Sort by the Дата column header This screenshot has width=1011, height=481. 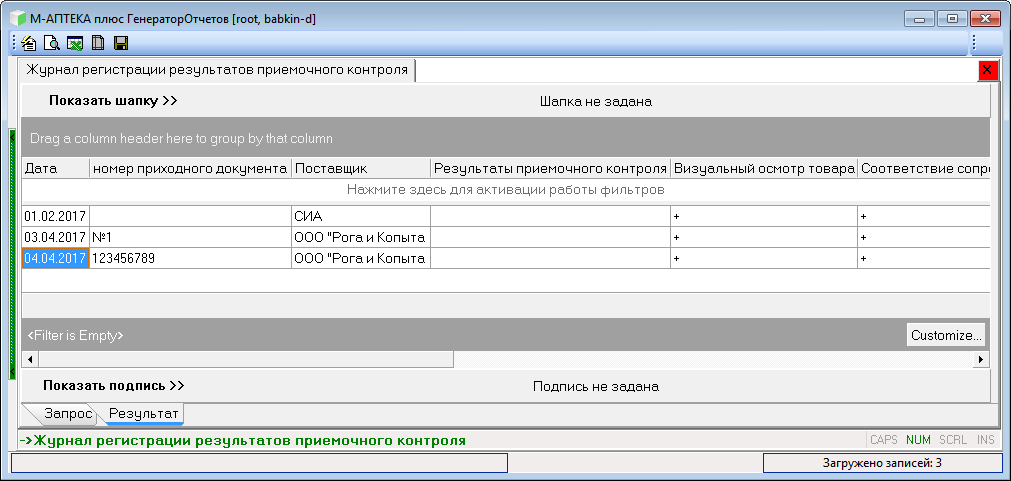[55, 168]
